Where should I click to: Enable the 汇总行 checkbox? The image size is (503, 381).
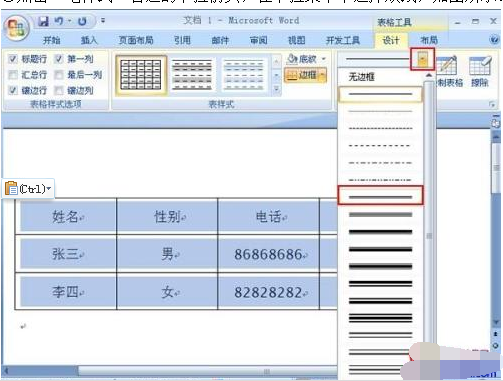point(13,75)
